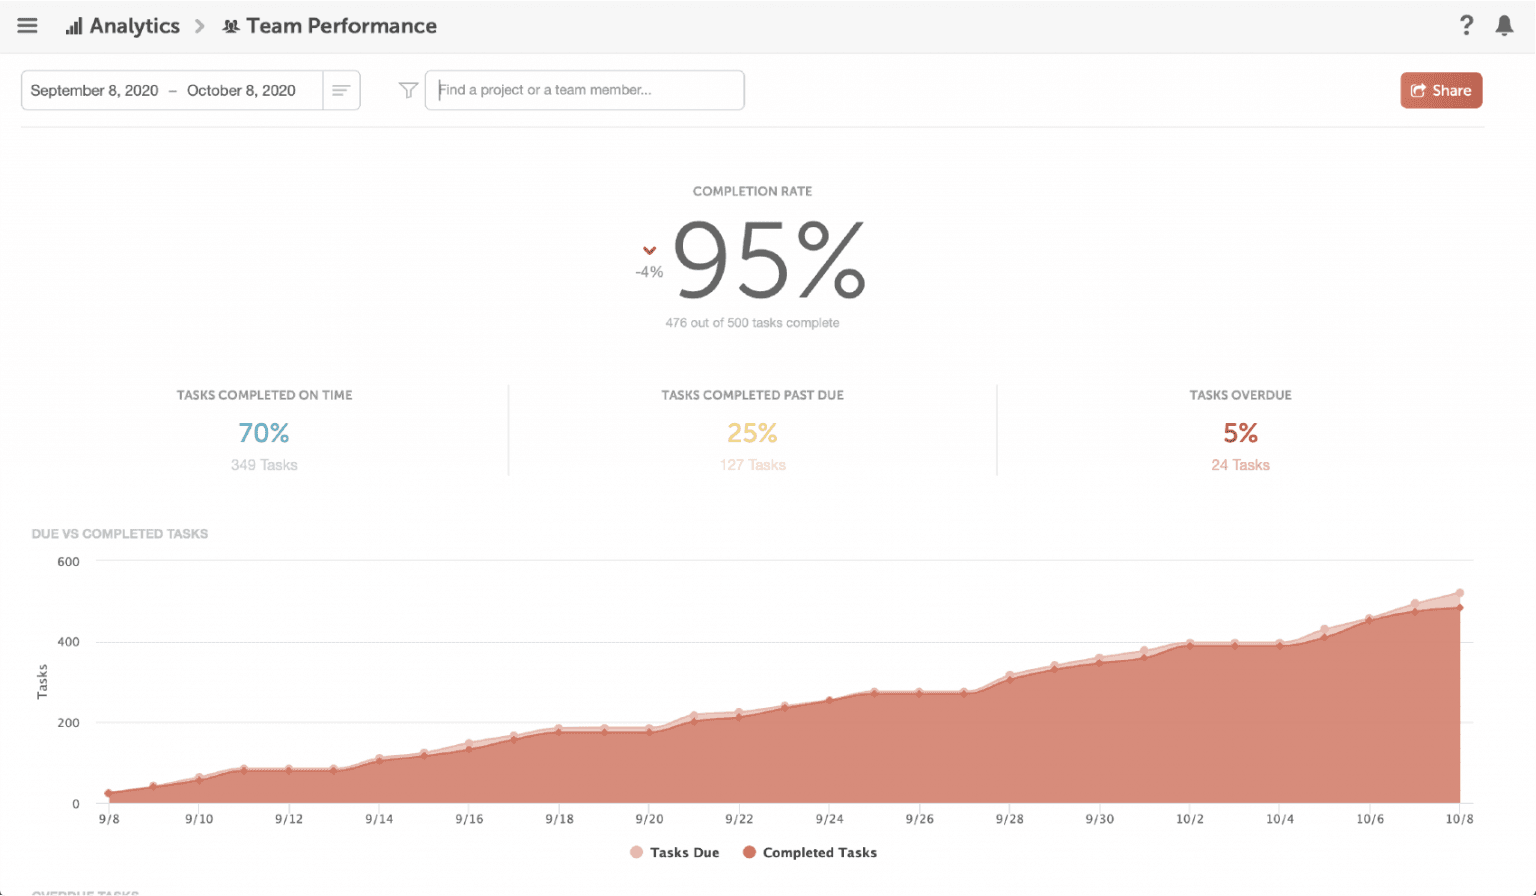Viewport: 1536px width, 896px height.
Task: Open the filter funnel icon
Action: tap(407, 90)
